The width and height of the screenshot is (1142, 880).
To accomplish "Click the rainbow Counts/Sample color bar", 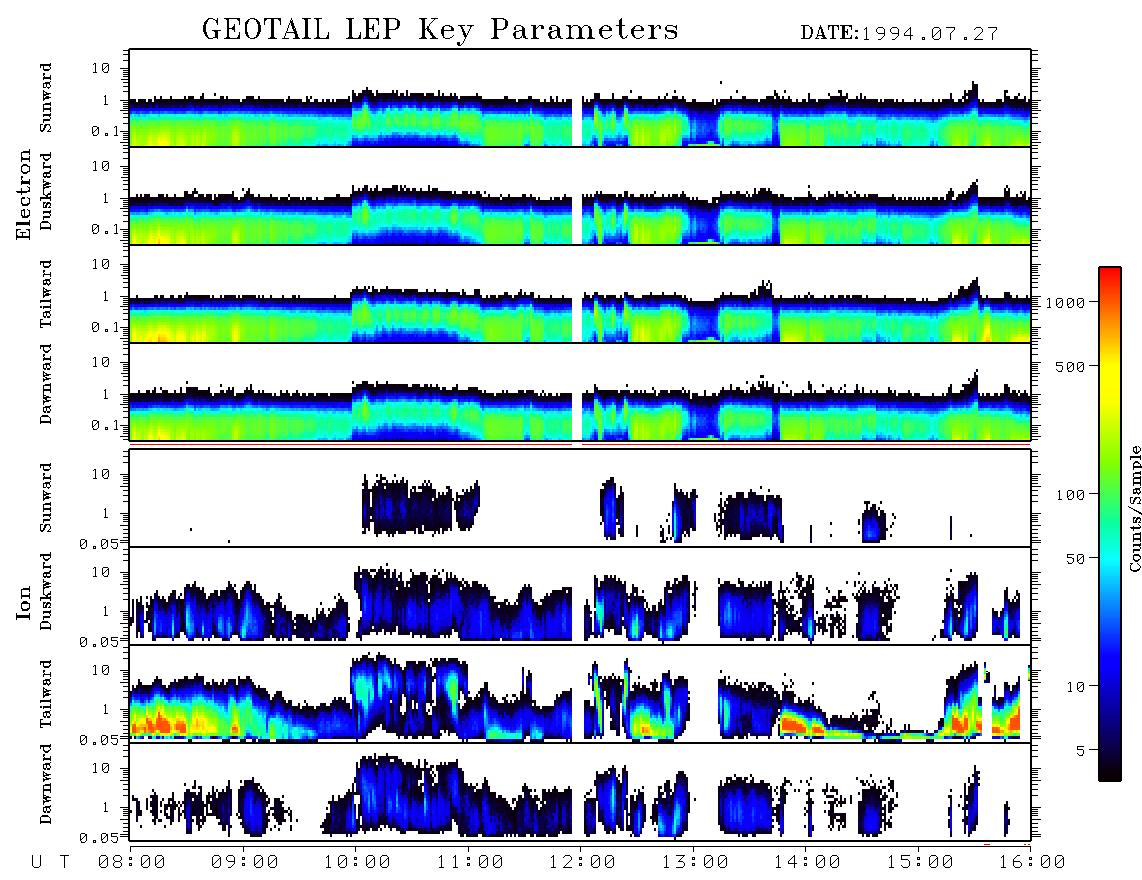I will [x=1110, y=524].
